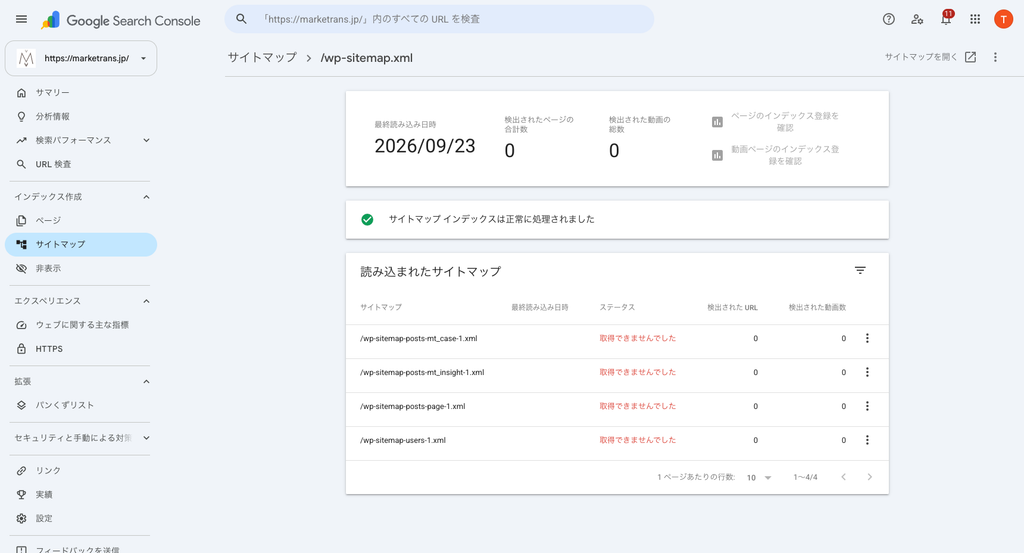
Task: Open options for wp-sitemap-posts-page-1.xml row
Action: pos(867,406)
